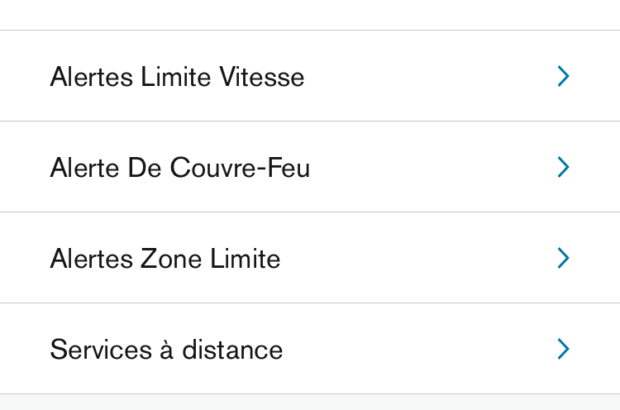Select the remote services row
The width and height of the screenshot is (620, 410).
[310, 350]
